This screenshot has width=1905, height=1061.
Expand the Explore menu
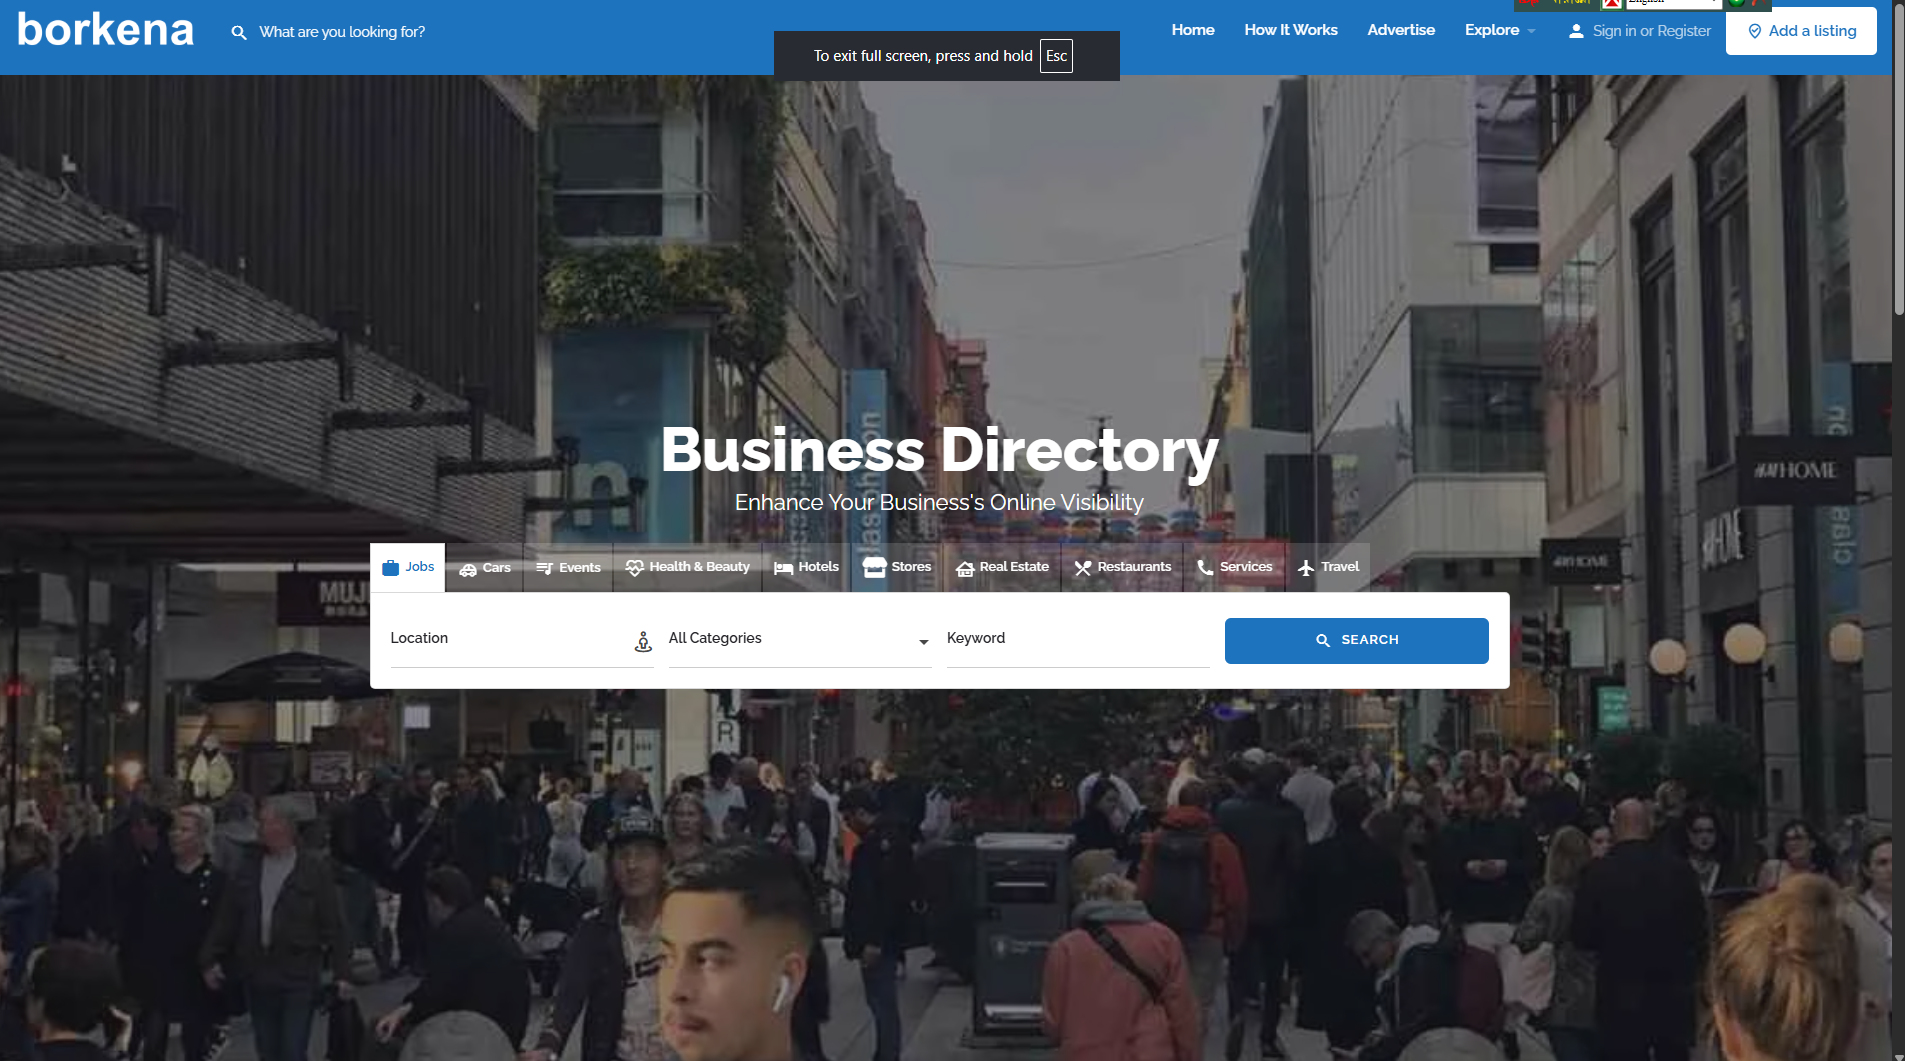[1499, 30]
